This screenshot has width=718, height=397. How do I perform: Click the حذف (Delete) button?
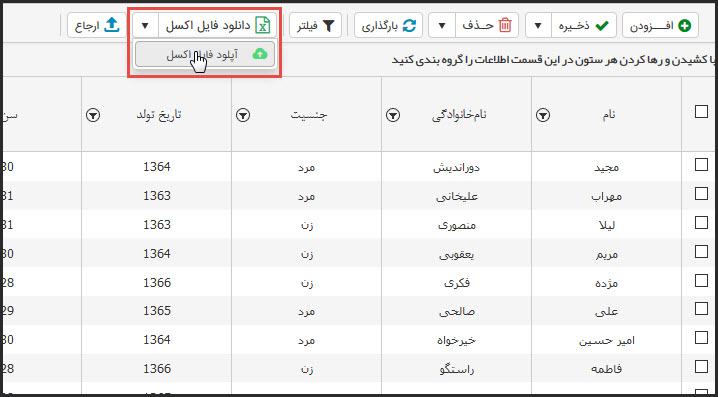coord(487,26)
